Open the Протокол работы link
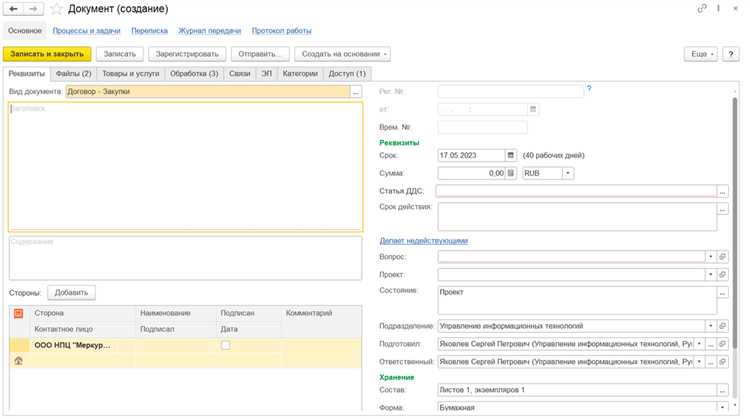This screenshot has width=750, height=419. [x=282, y=31]
